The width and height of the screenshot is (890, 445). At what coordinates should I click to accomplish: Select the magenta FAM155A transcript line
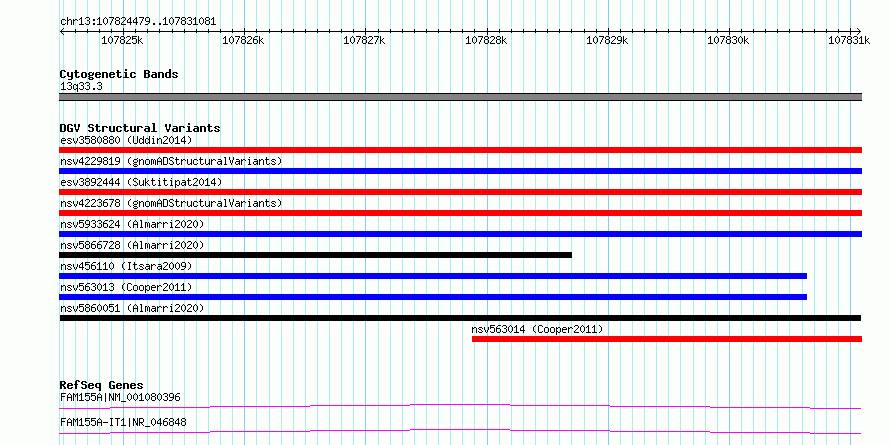(x=460, y=406)
